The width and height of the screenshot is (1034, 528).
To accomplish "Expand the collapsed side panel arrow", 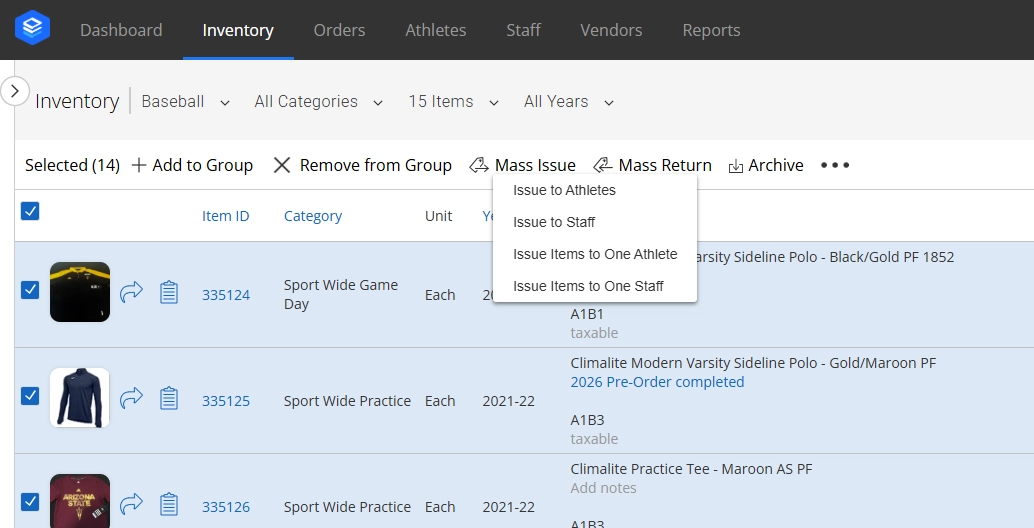I will (x=15, y=91).
